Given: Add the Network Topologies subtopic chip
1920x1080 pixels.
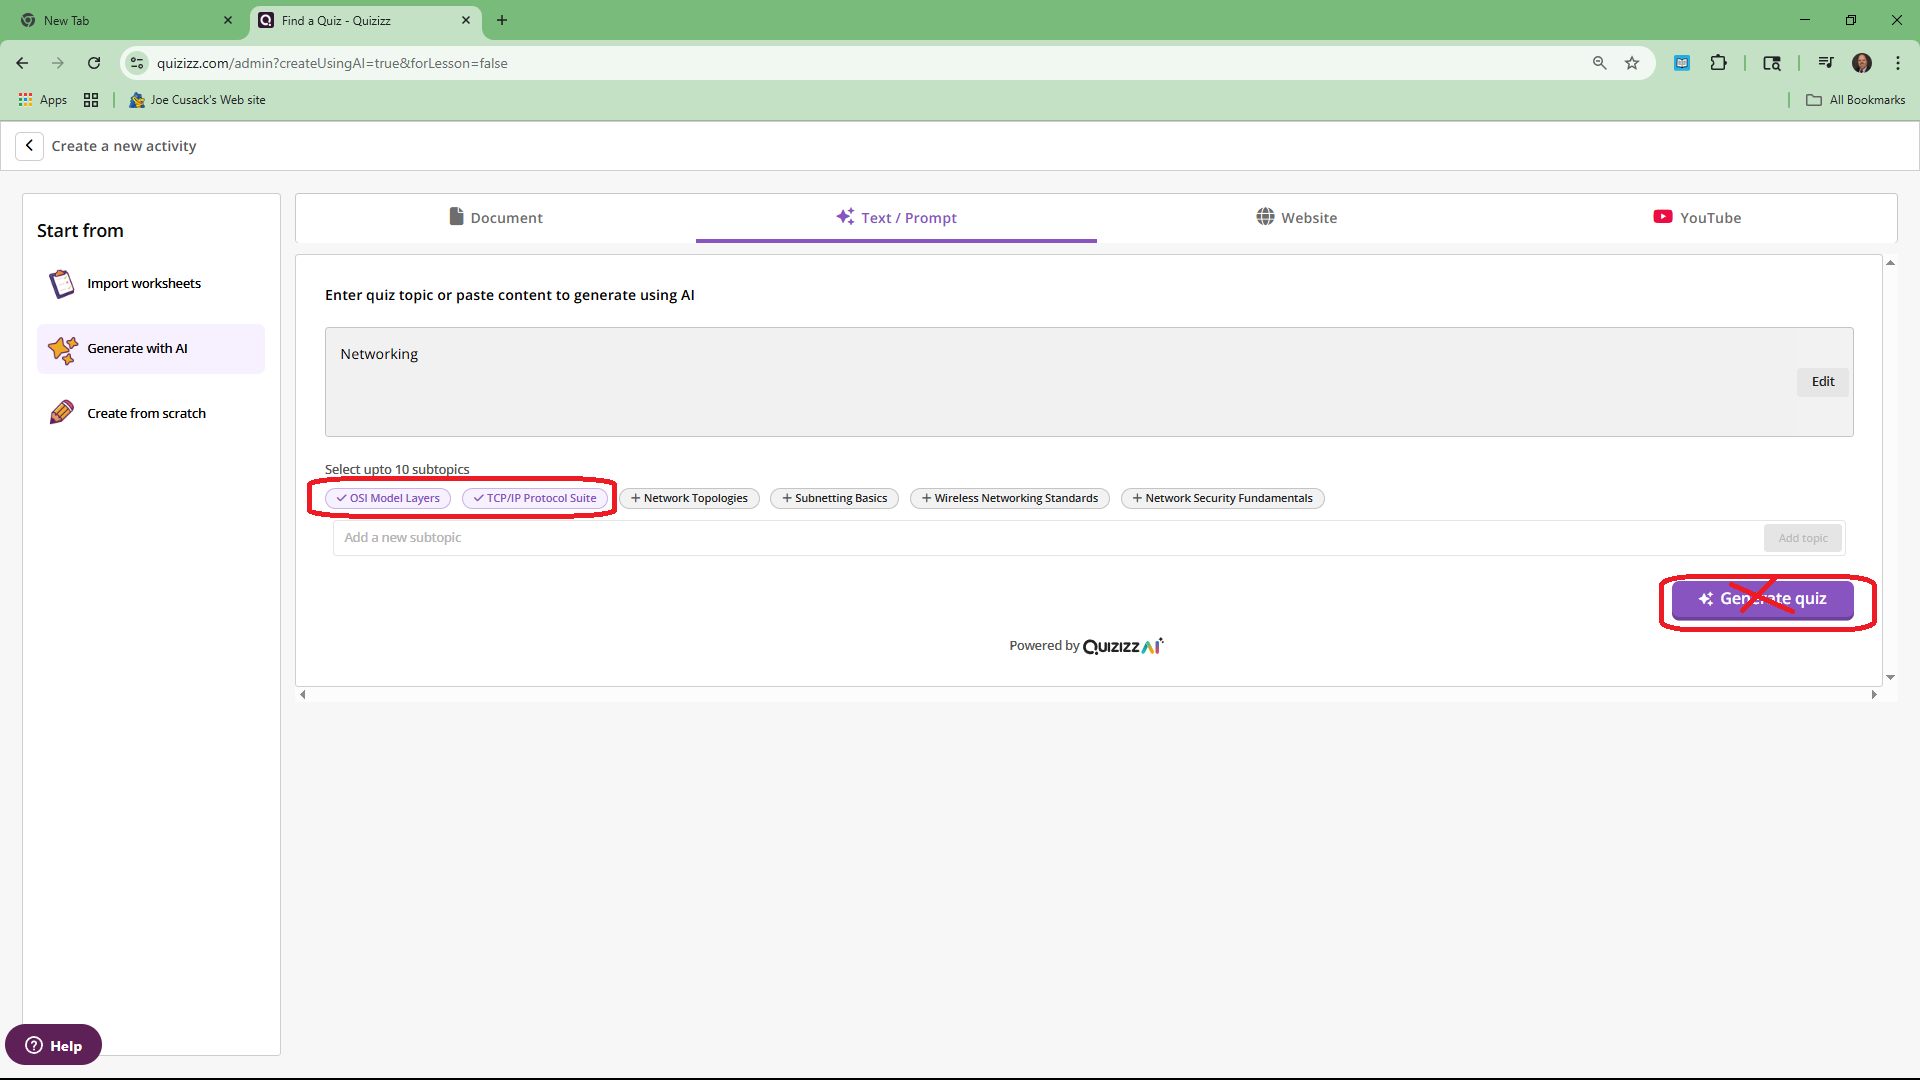Looking at the screenshot, I should [x=689, y=498].
